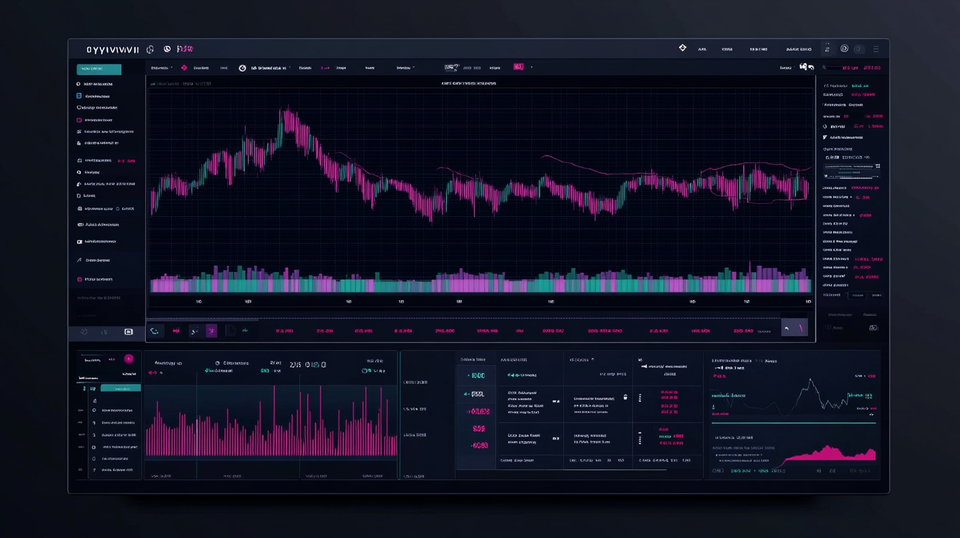Click the circular icon beside the app logo
Viewport: 960px width, 538px height.
coord(150,48)
